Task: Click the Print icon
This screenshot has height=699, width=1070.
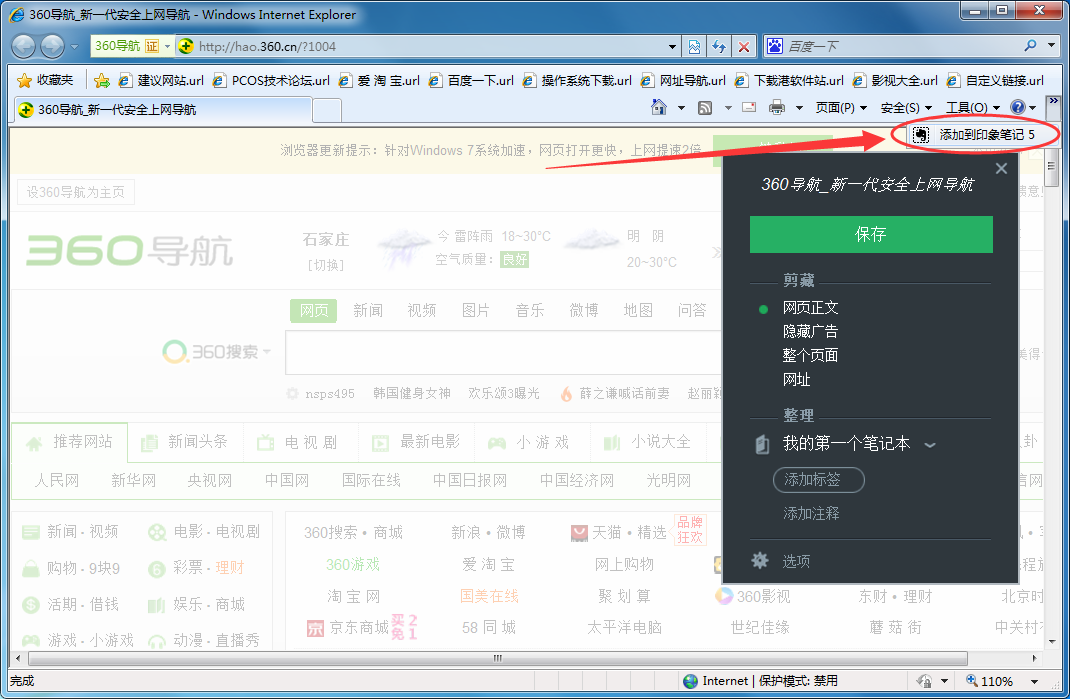Action: point(778,107)
